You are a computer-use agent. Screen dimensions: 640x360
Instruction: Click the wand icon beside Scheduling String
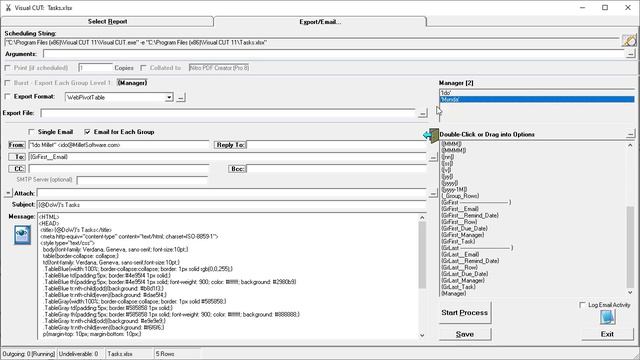pyautogui.click(x=629, y=40)
